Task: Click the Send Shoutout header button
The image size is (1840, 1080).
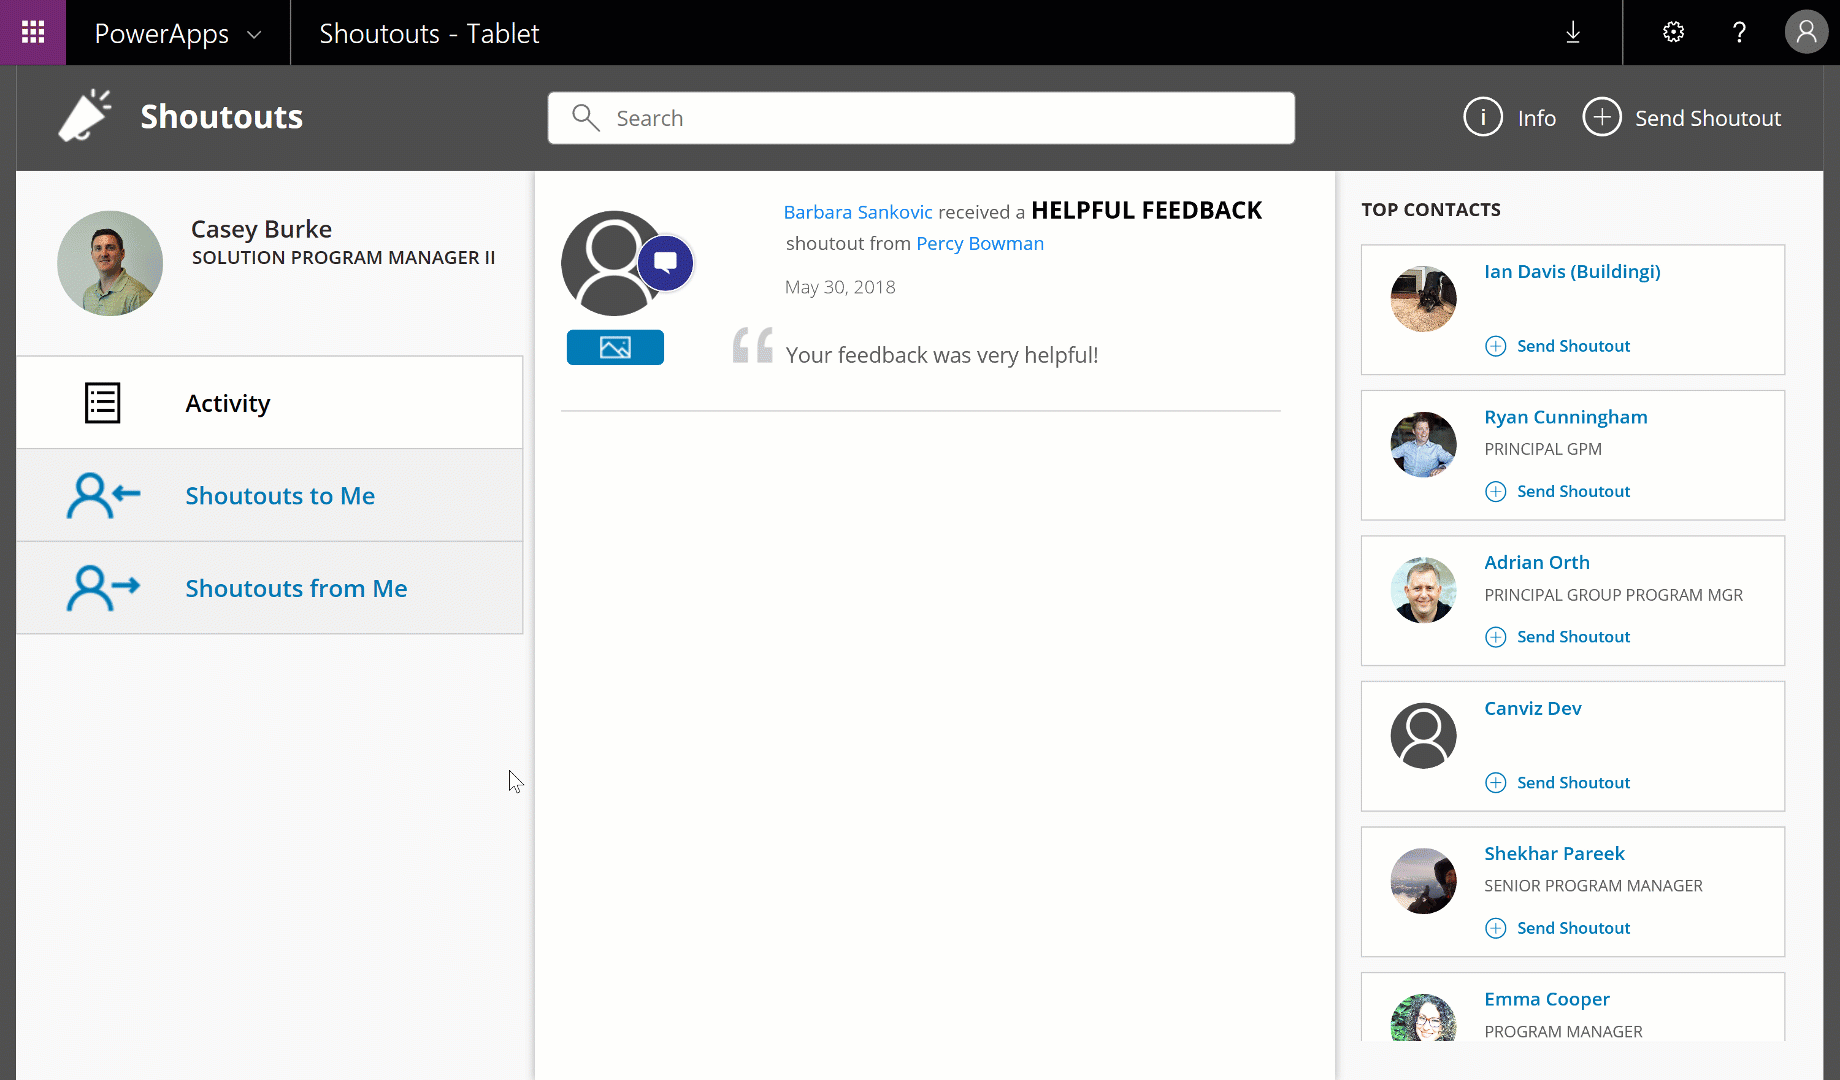Action: pyautogui.click(x=1682, y=118)
